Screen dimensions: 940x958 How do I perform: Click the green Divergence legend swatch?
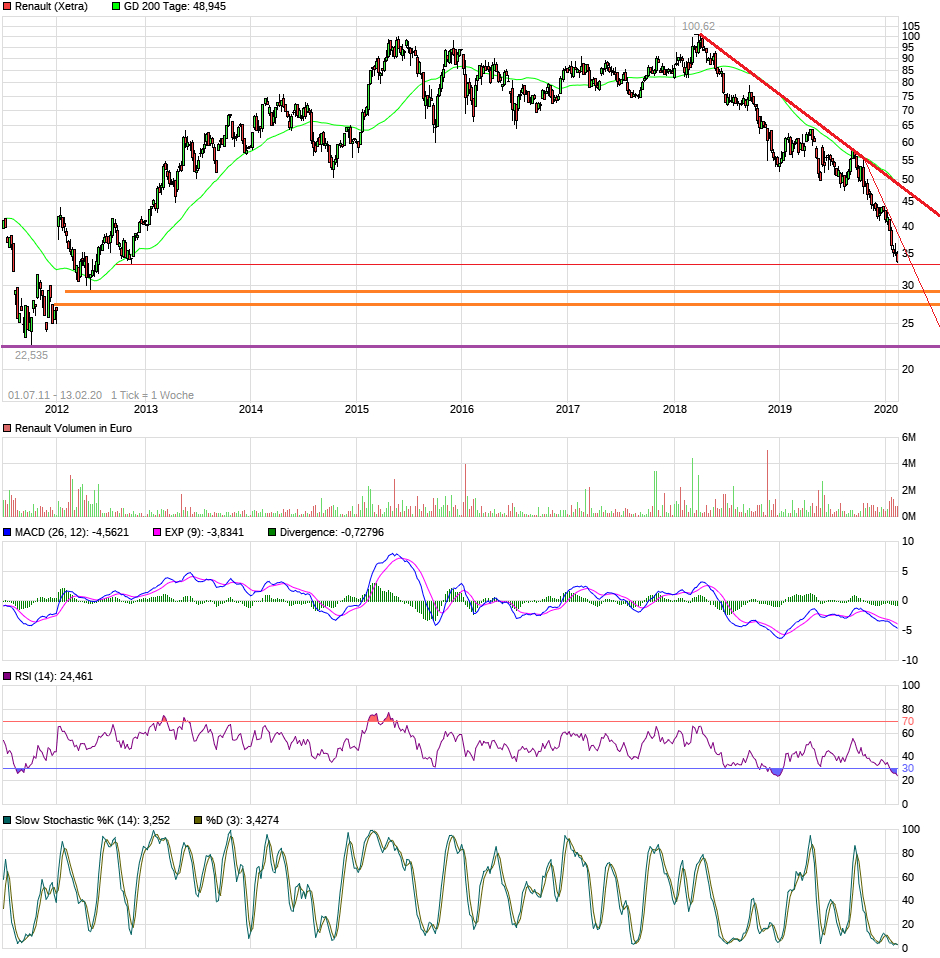(272, 532)
